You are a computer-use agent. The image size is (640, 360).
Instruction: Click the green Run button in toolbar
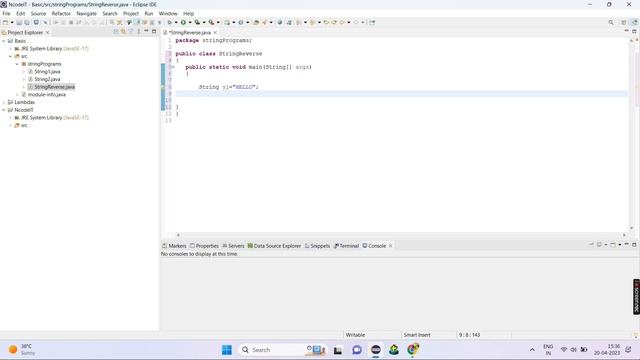183,22
